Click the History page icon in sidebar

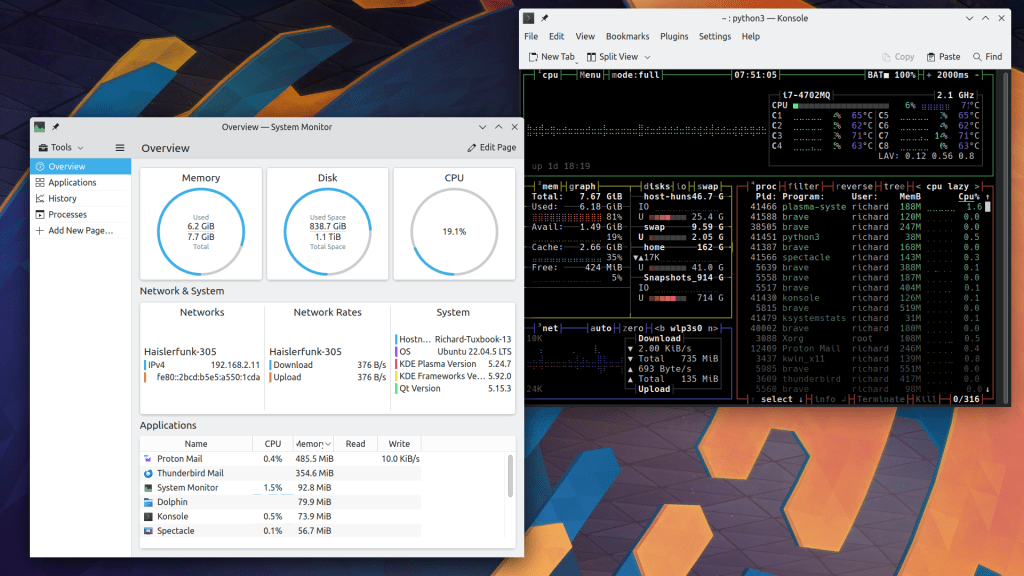[x=40, y=199]
